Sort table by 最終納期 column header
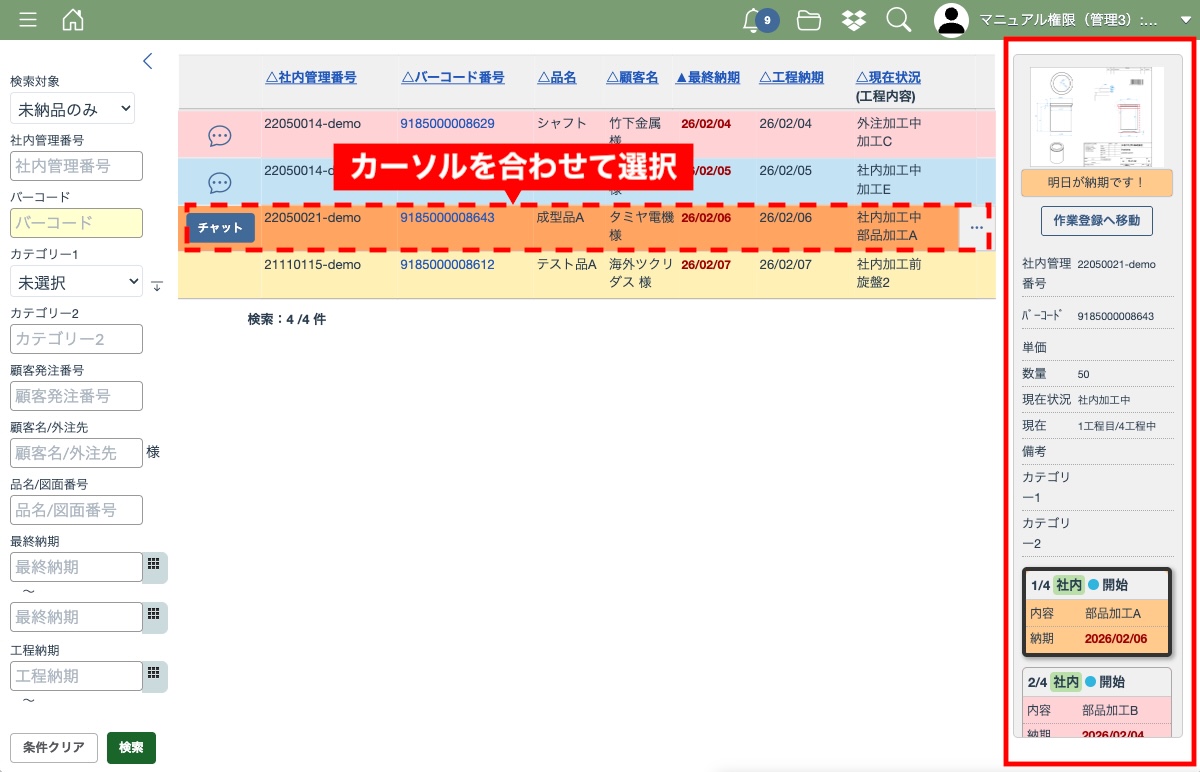The width and height of the screenshot is (1200, 772). tap(707, 77)
